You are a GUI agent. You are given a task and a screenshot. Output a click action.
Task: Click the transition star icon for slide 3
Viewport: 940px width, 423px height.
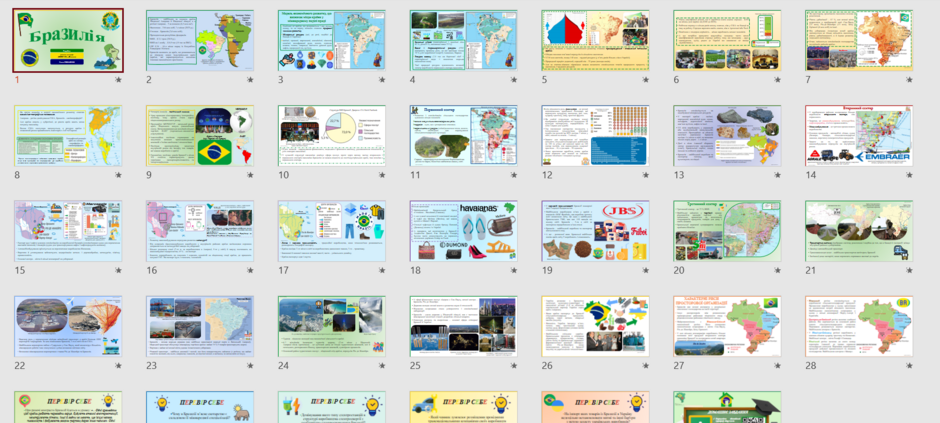pyautogui.click(x=382, y=80)
